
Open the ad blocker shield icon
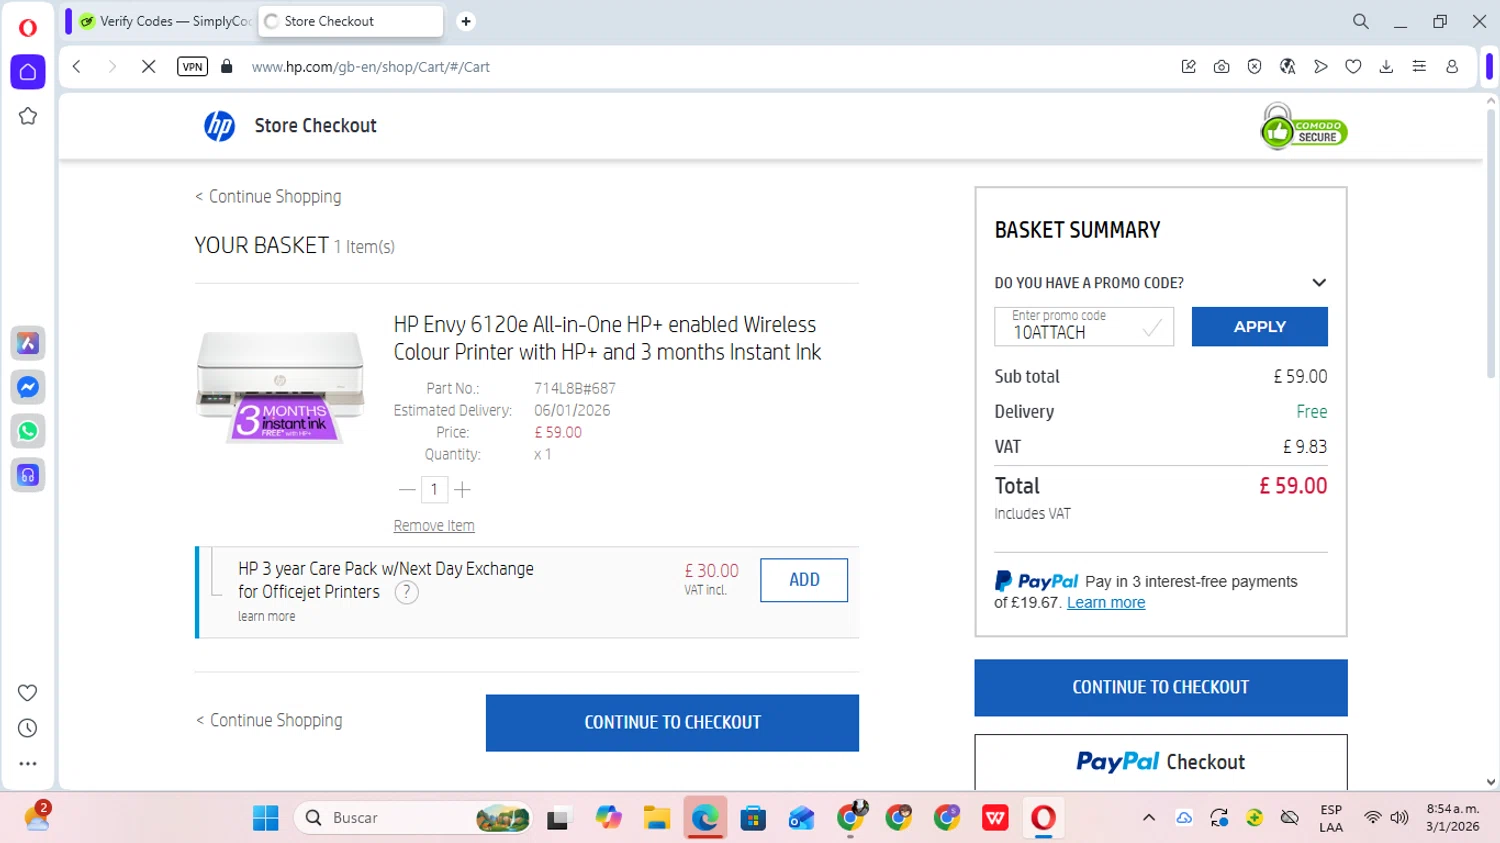1255,67
